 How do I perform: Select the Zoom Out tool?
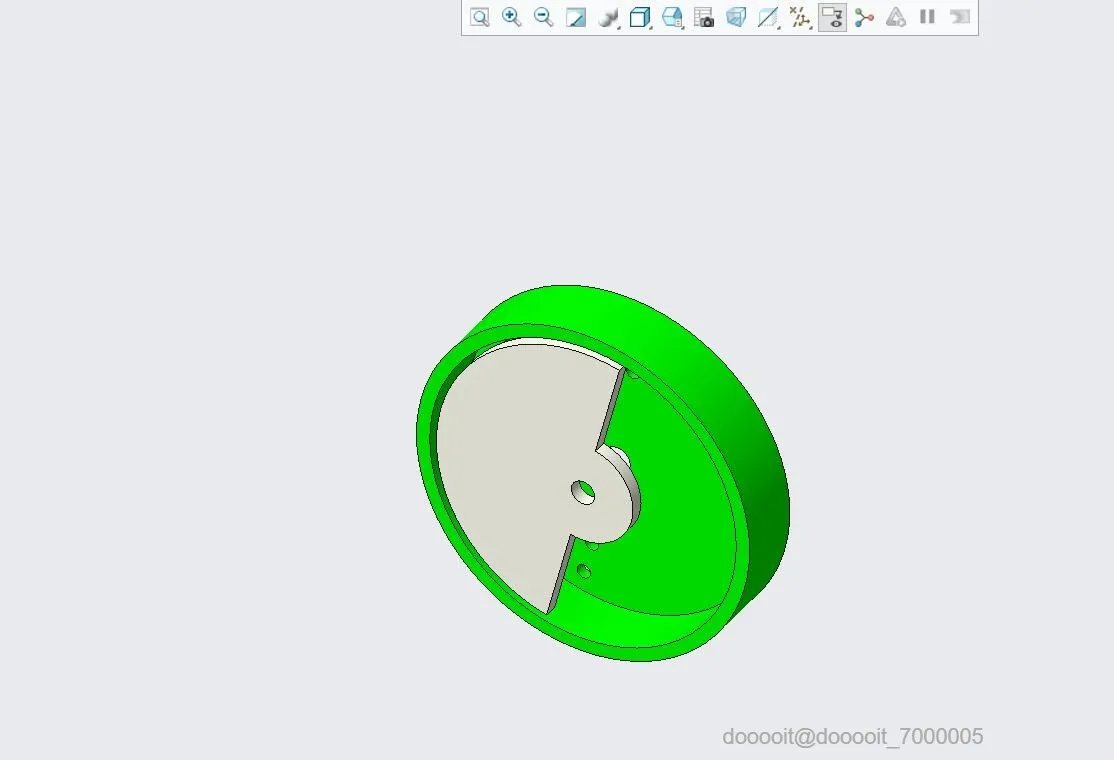[x=544, y=17]
